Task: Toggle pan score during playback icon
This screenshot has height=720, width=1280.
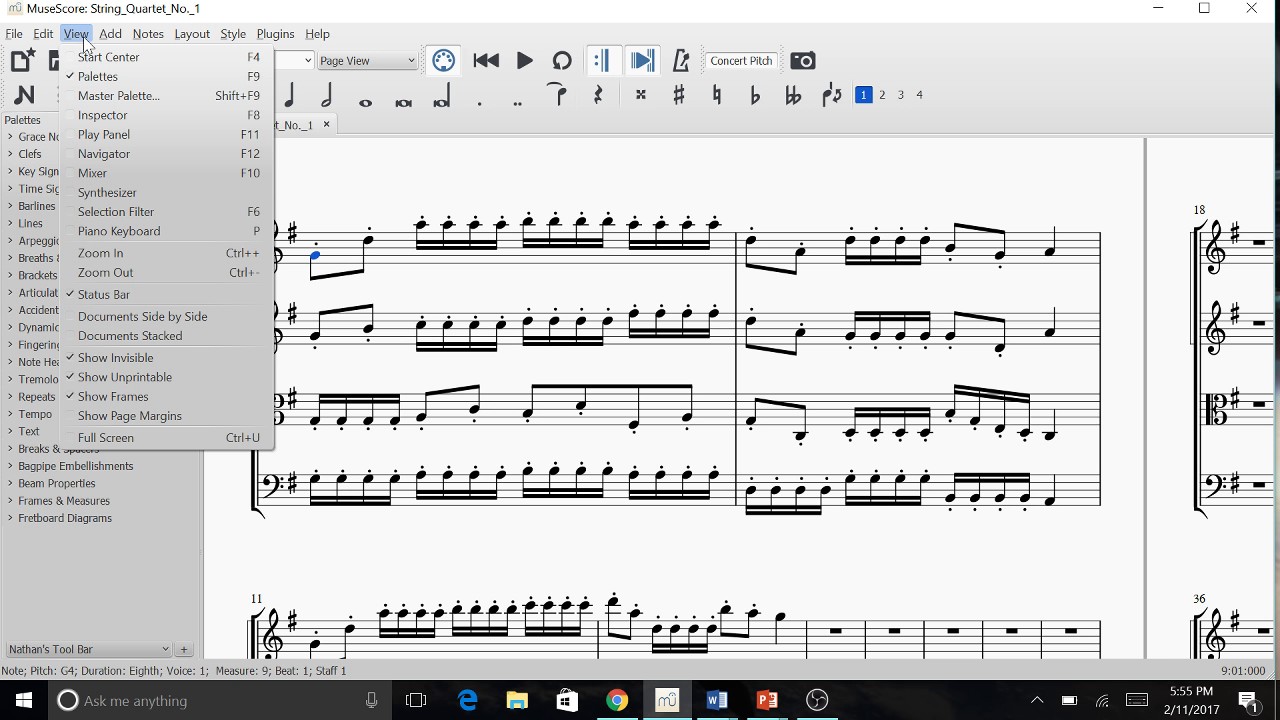Action: pos(642,61)
